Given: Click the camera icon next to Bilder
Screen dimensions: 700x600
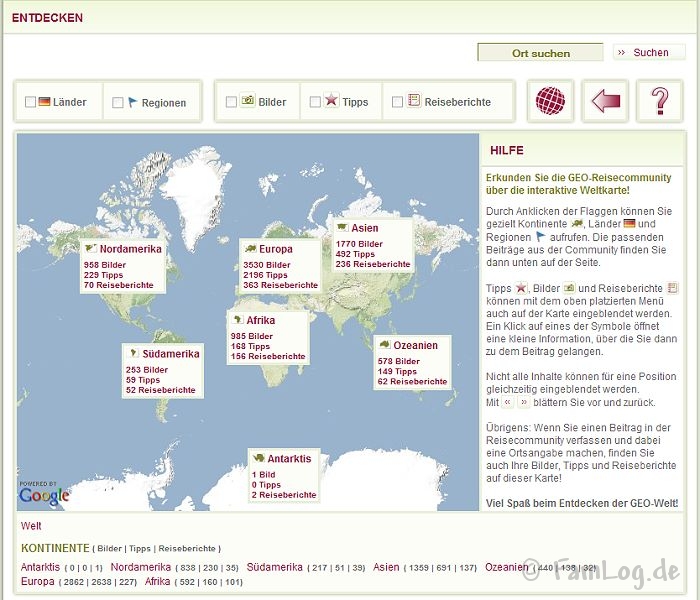Looking at the screenshot, I should coord(248,100).
